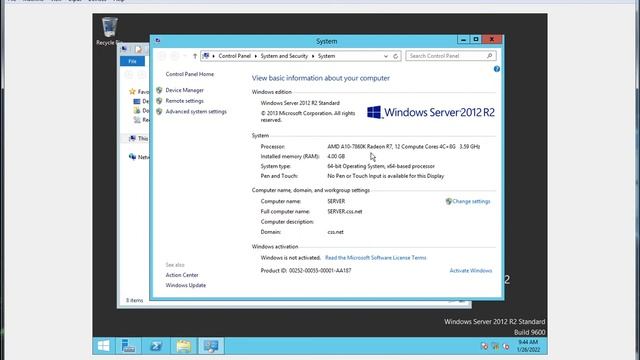
Task: Click the css.net domain value
Action: (x=336, y=232)
